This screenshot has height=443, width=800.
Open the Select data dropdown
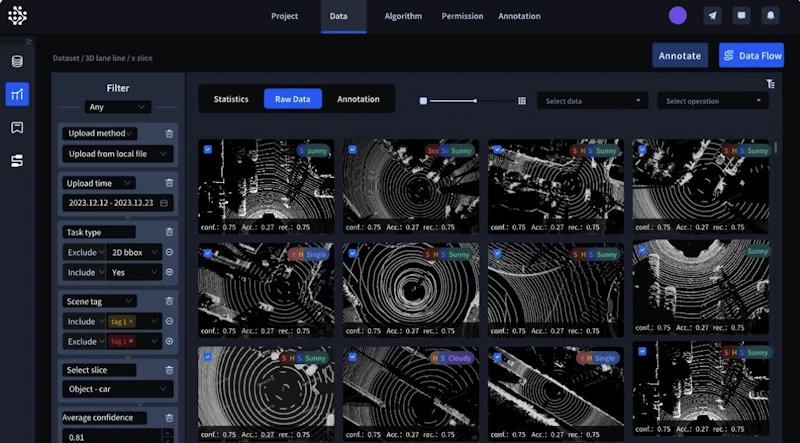(x=592, y=101)
